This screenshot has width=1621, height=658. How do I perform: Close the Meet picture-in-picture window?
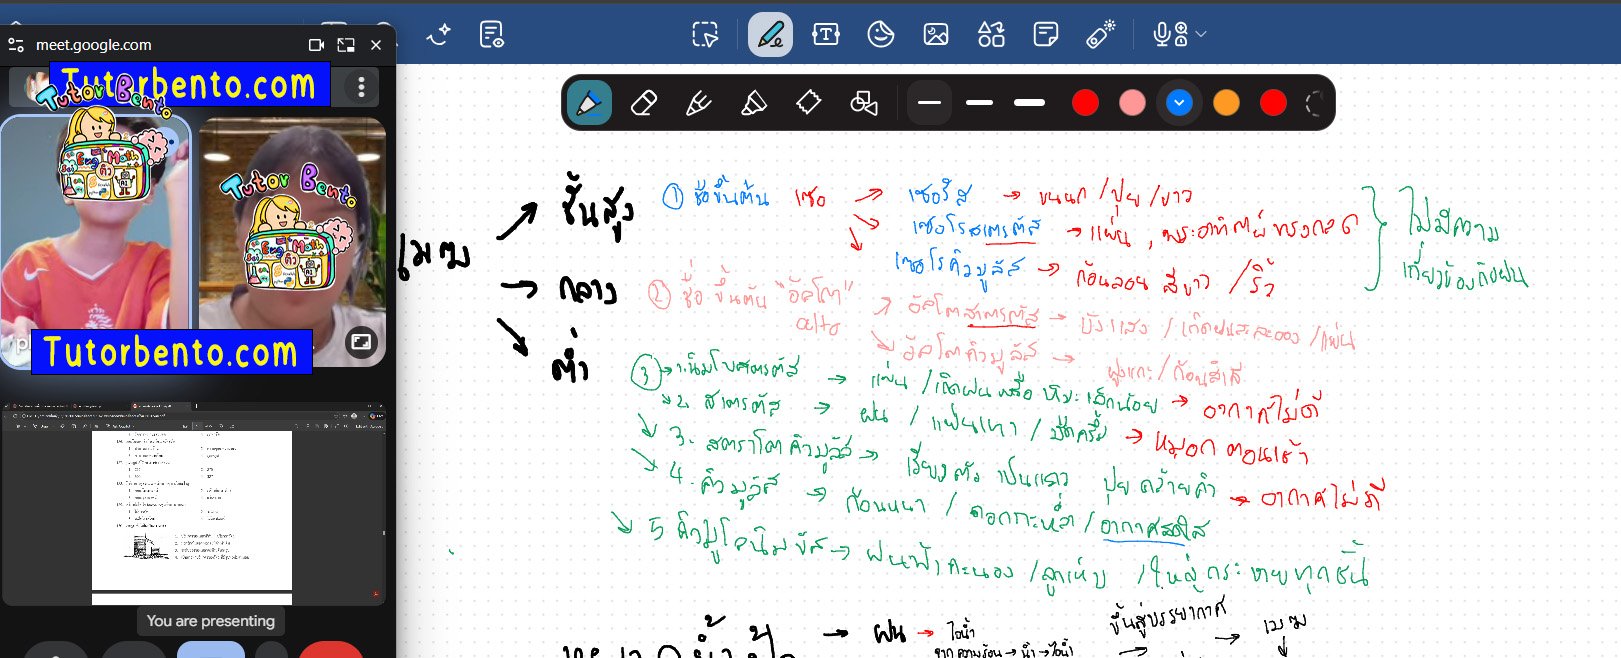[376, 45]
